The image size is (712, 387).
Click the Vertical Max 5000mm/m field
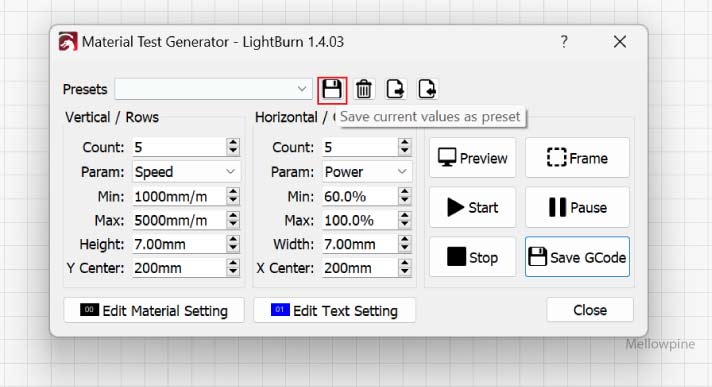click(x=179, y=220)
